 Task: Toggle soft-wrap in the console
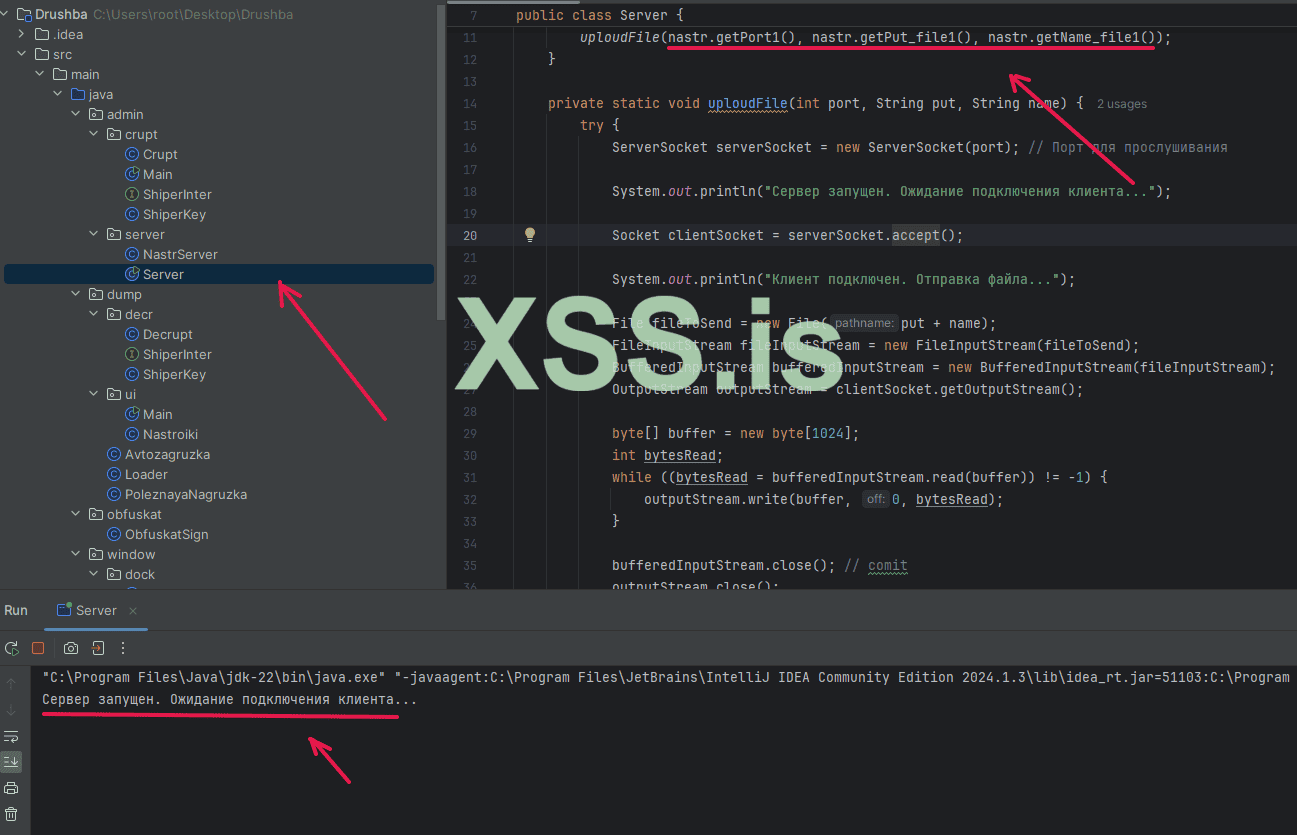click(11, 736)
